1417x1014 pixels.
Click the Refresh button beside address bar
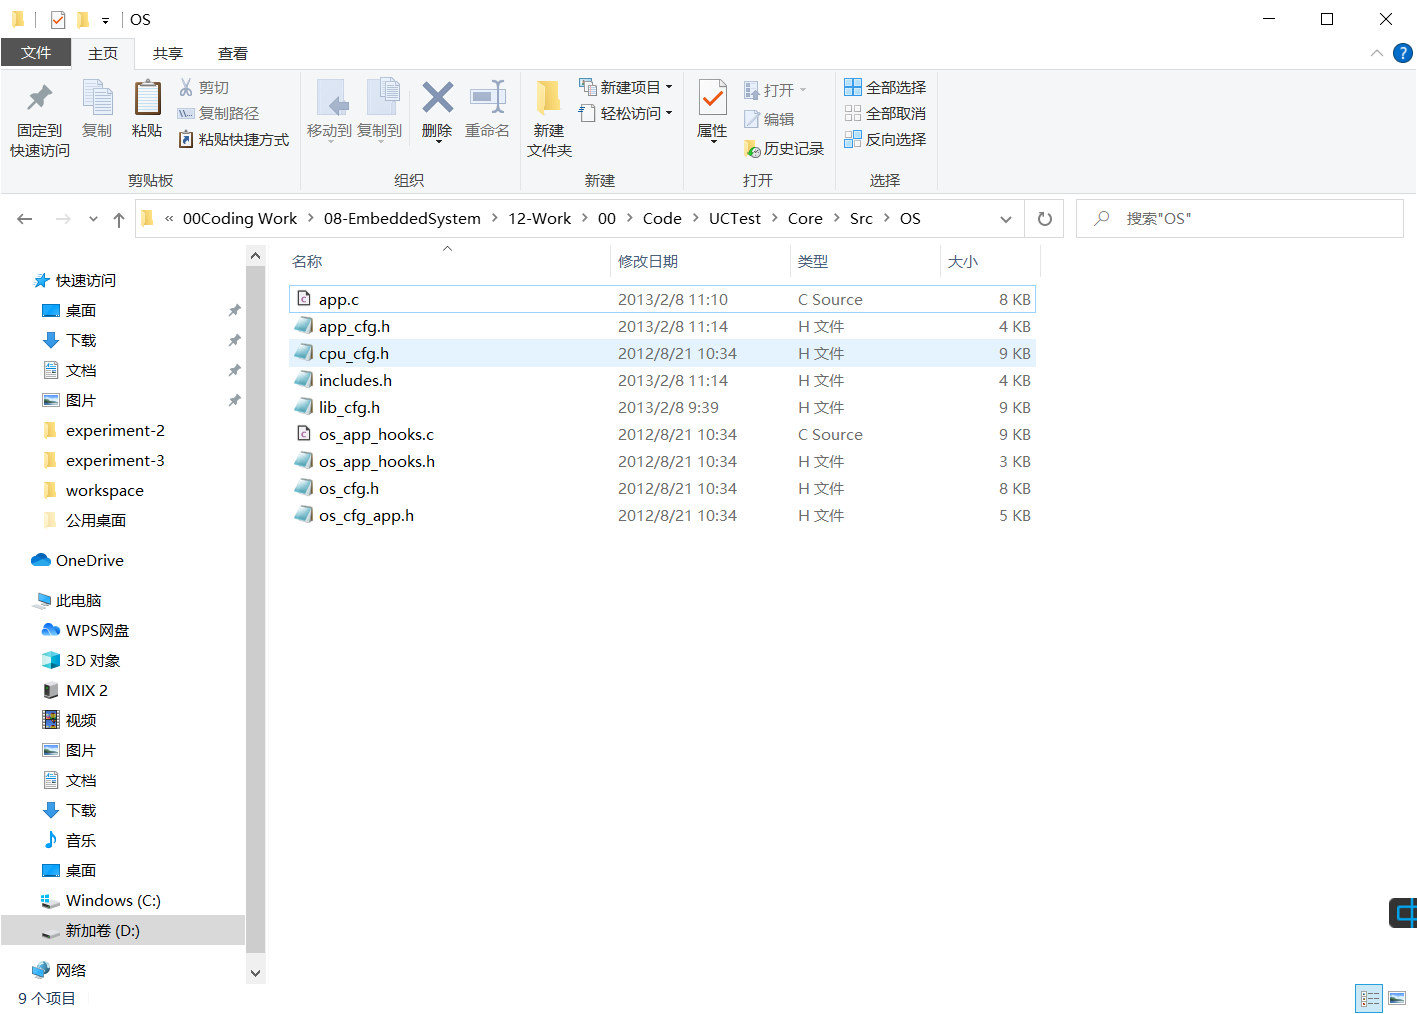coord(1045,219)
